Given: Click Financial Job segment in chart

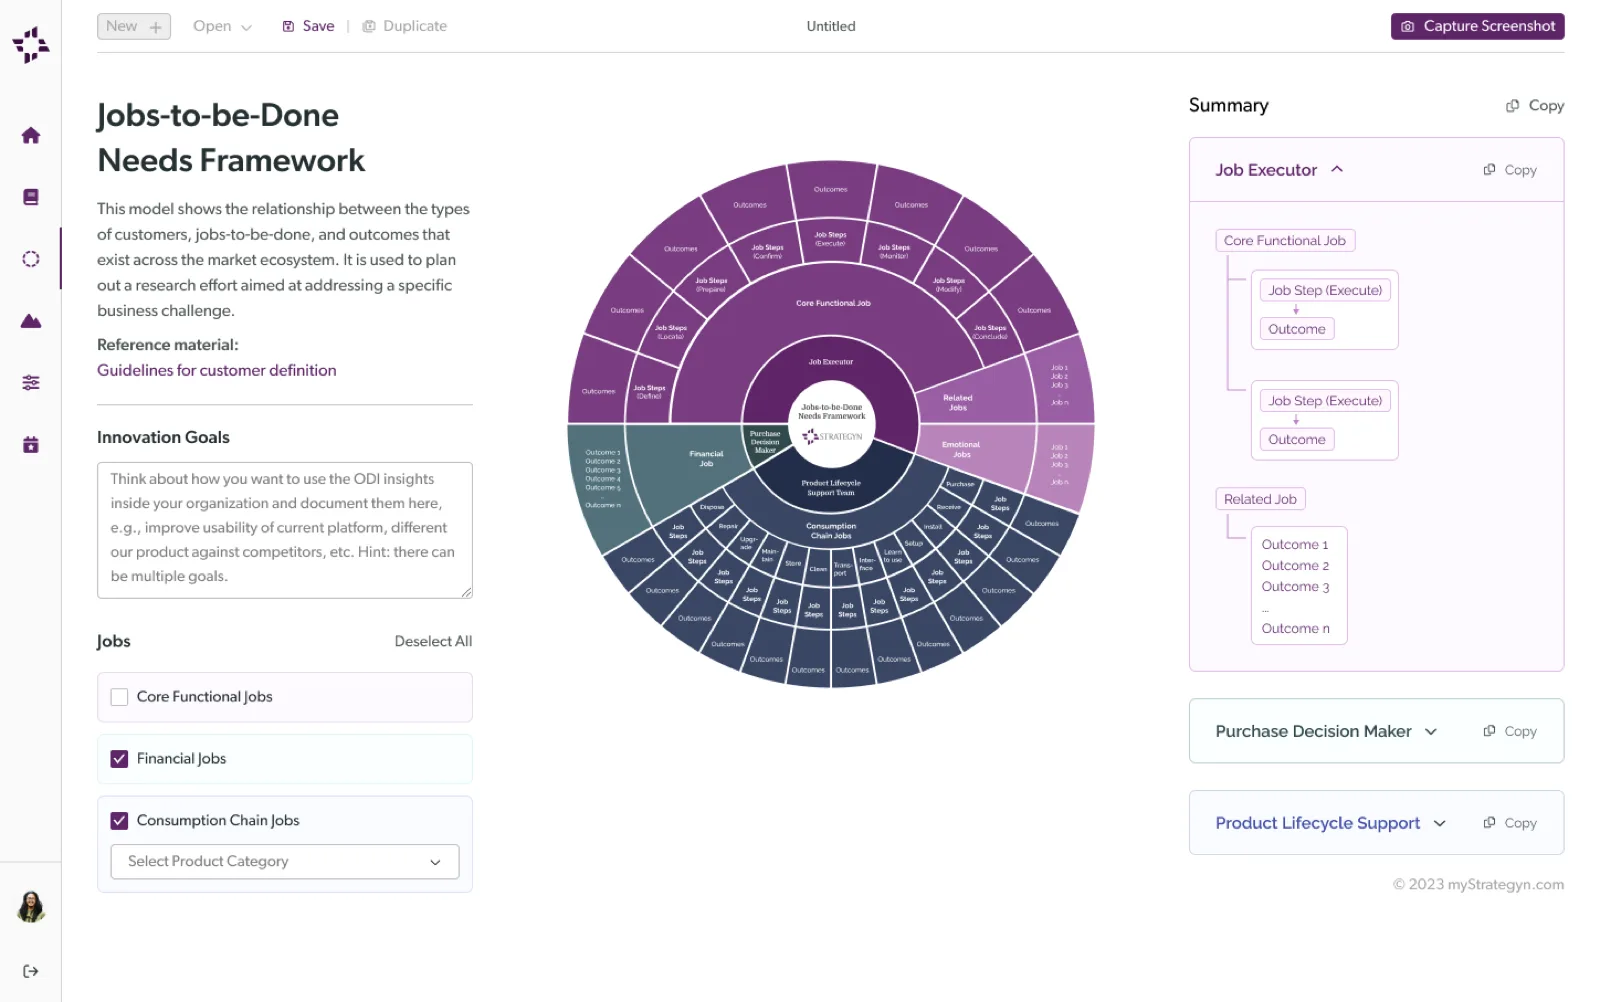Looking at the screenshot, I should (706, 459).
